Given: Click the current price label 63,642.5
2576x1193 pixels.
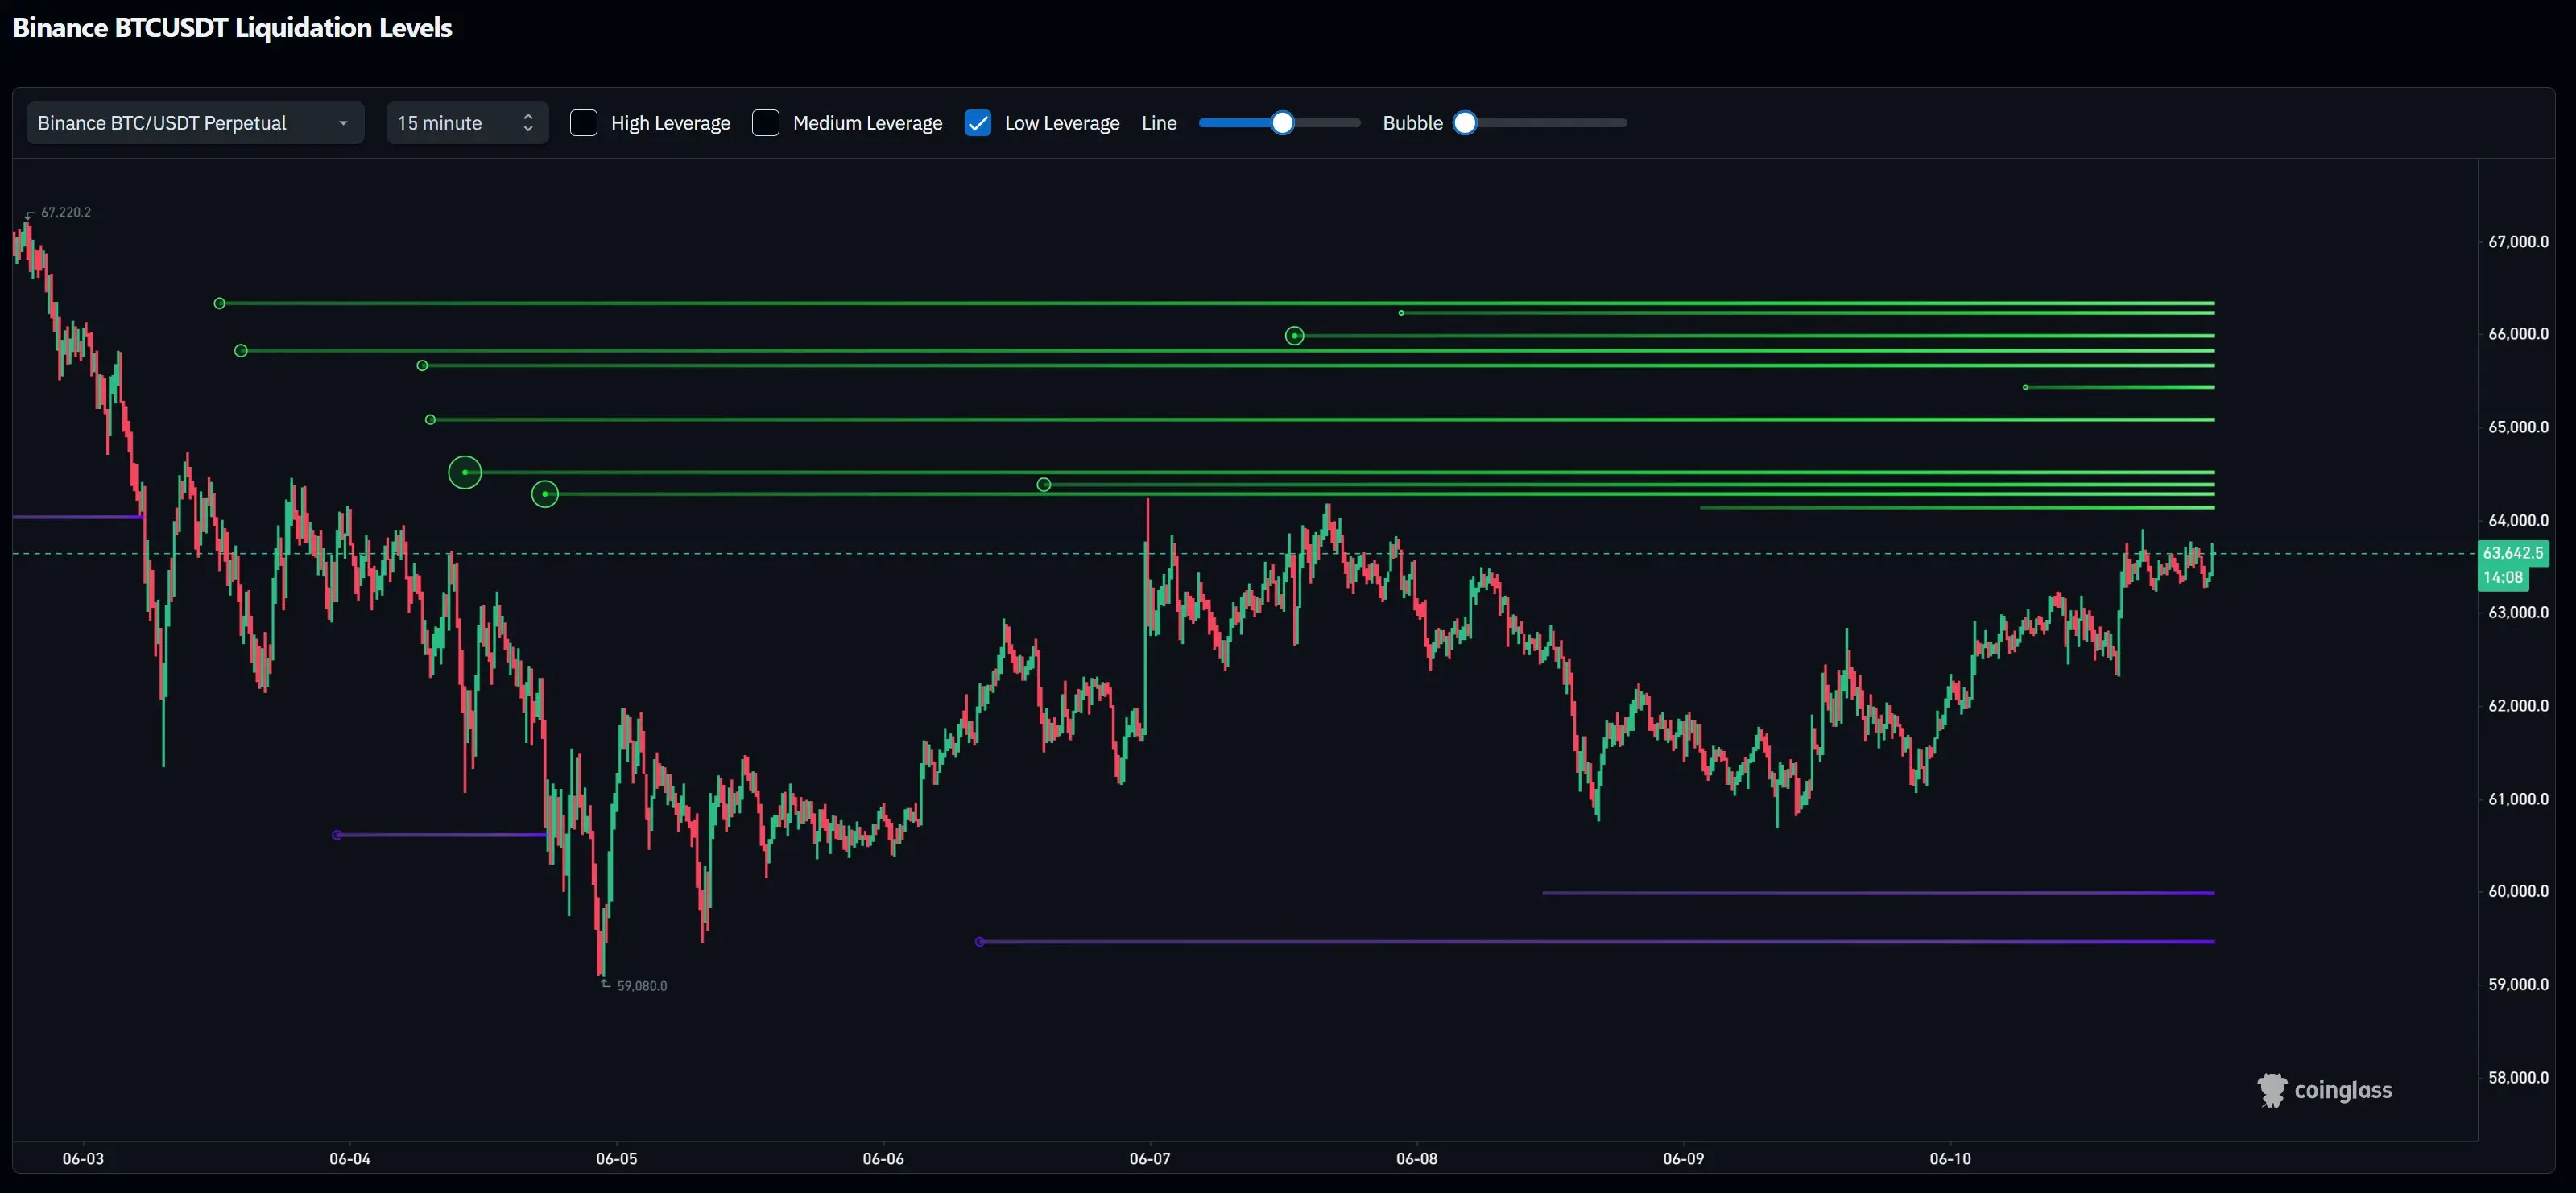Looking at the screenshot, I should click(x=2513, y=553).
